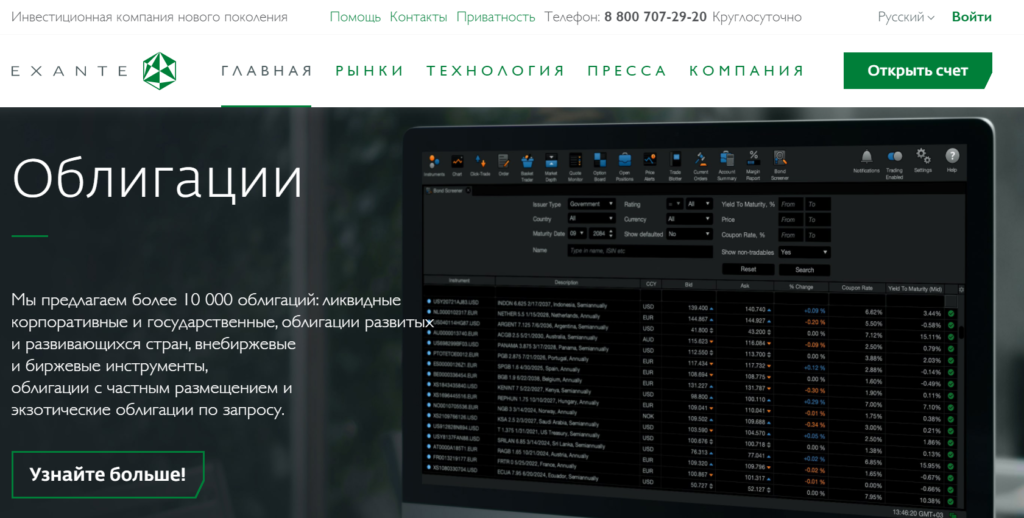Open the Show defaulted dropdown
The width and height of the screenshot is (1024, 518).
tap(689, 234)
